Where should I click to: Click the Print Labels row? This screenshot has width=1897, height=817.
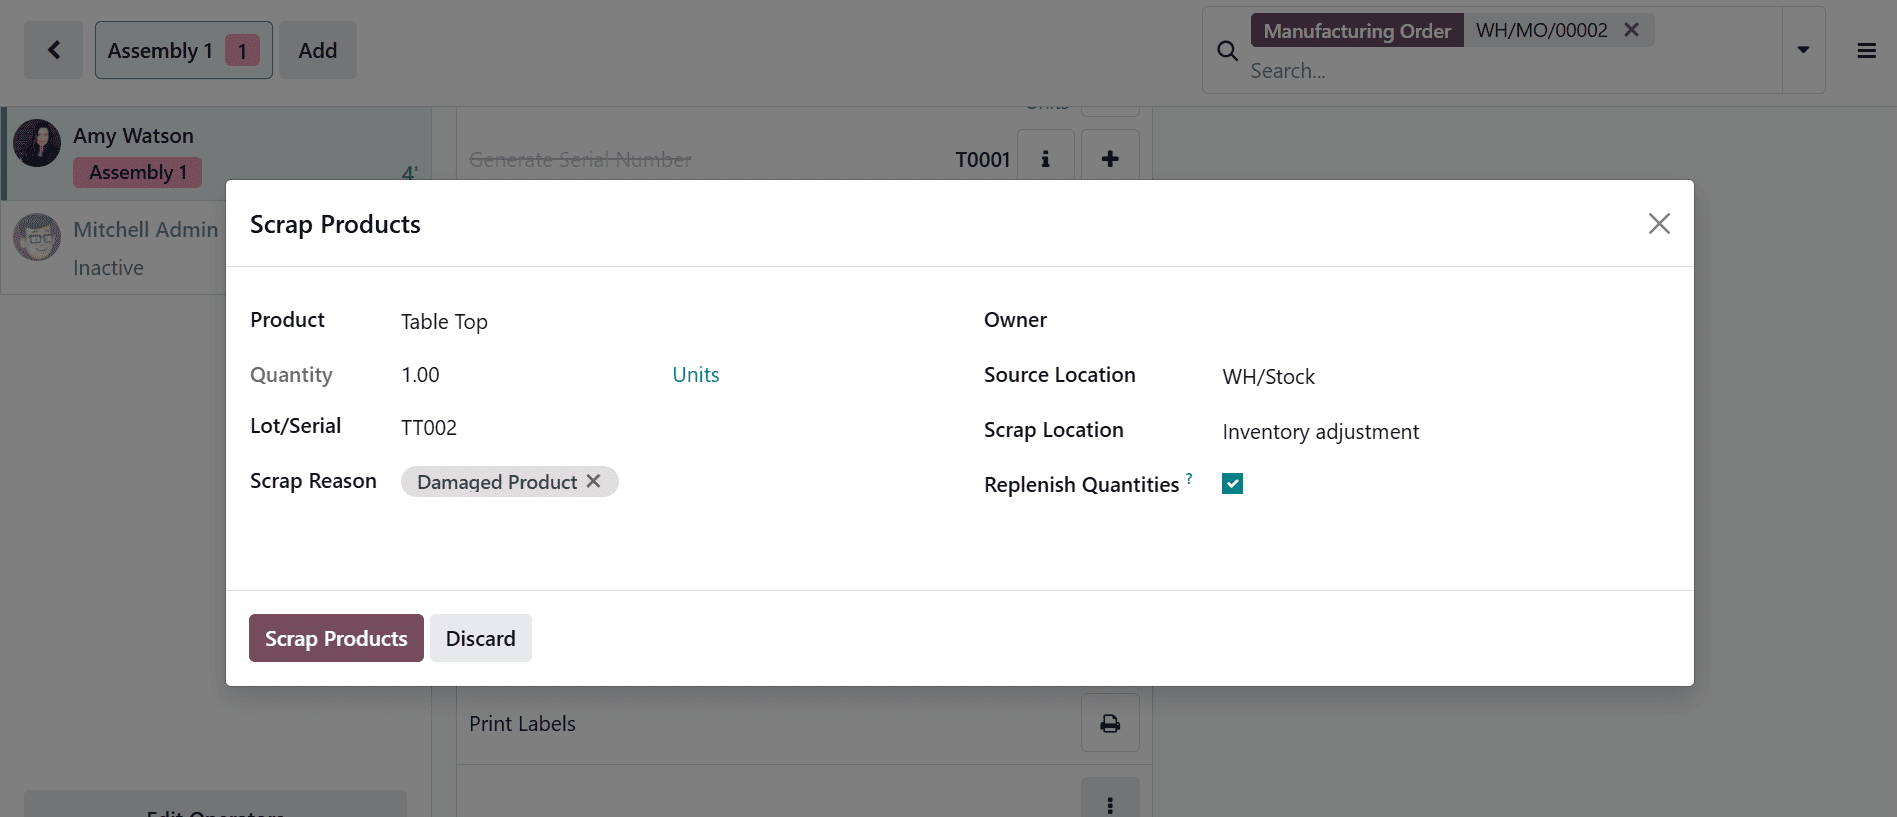[804, 723]
